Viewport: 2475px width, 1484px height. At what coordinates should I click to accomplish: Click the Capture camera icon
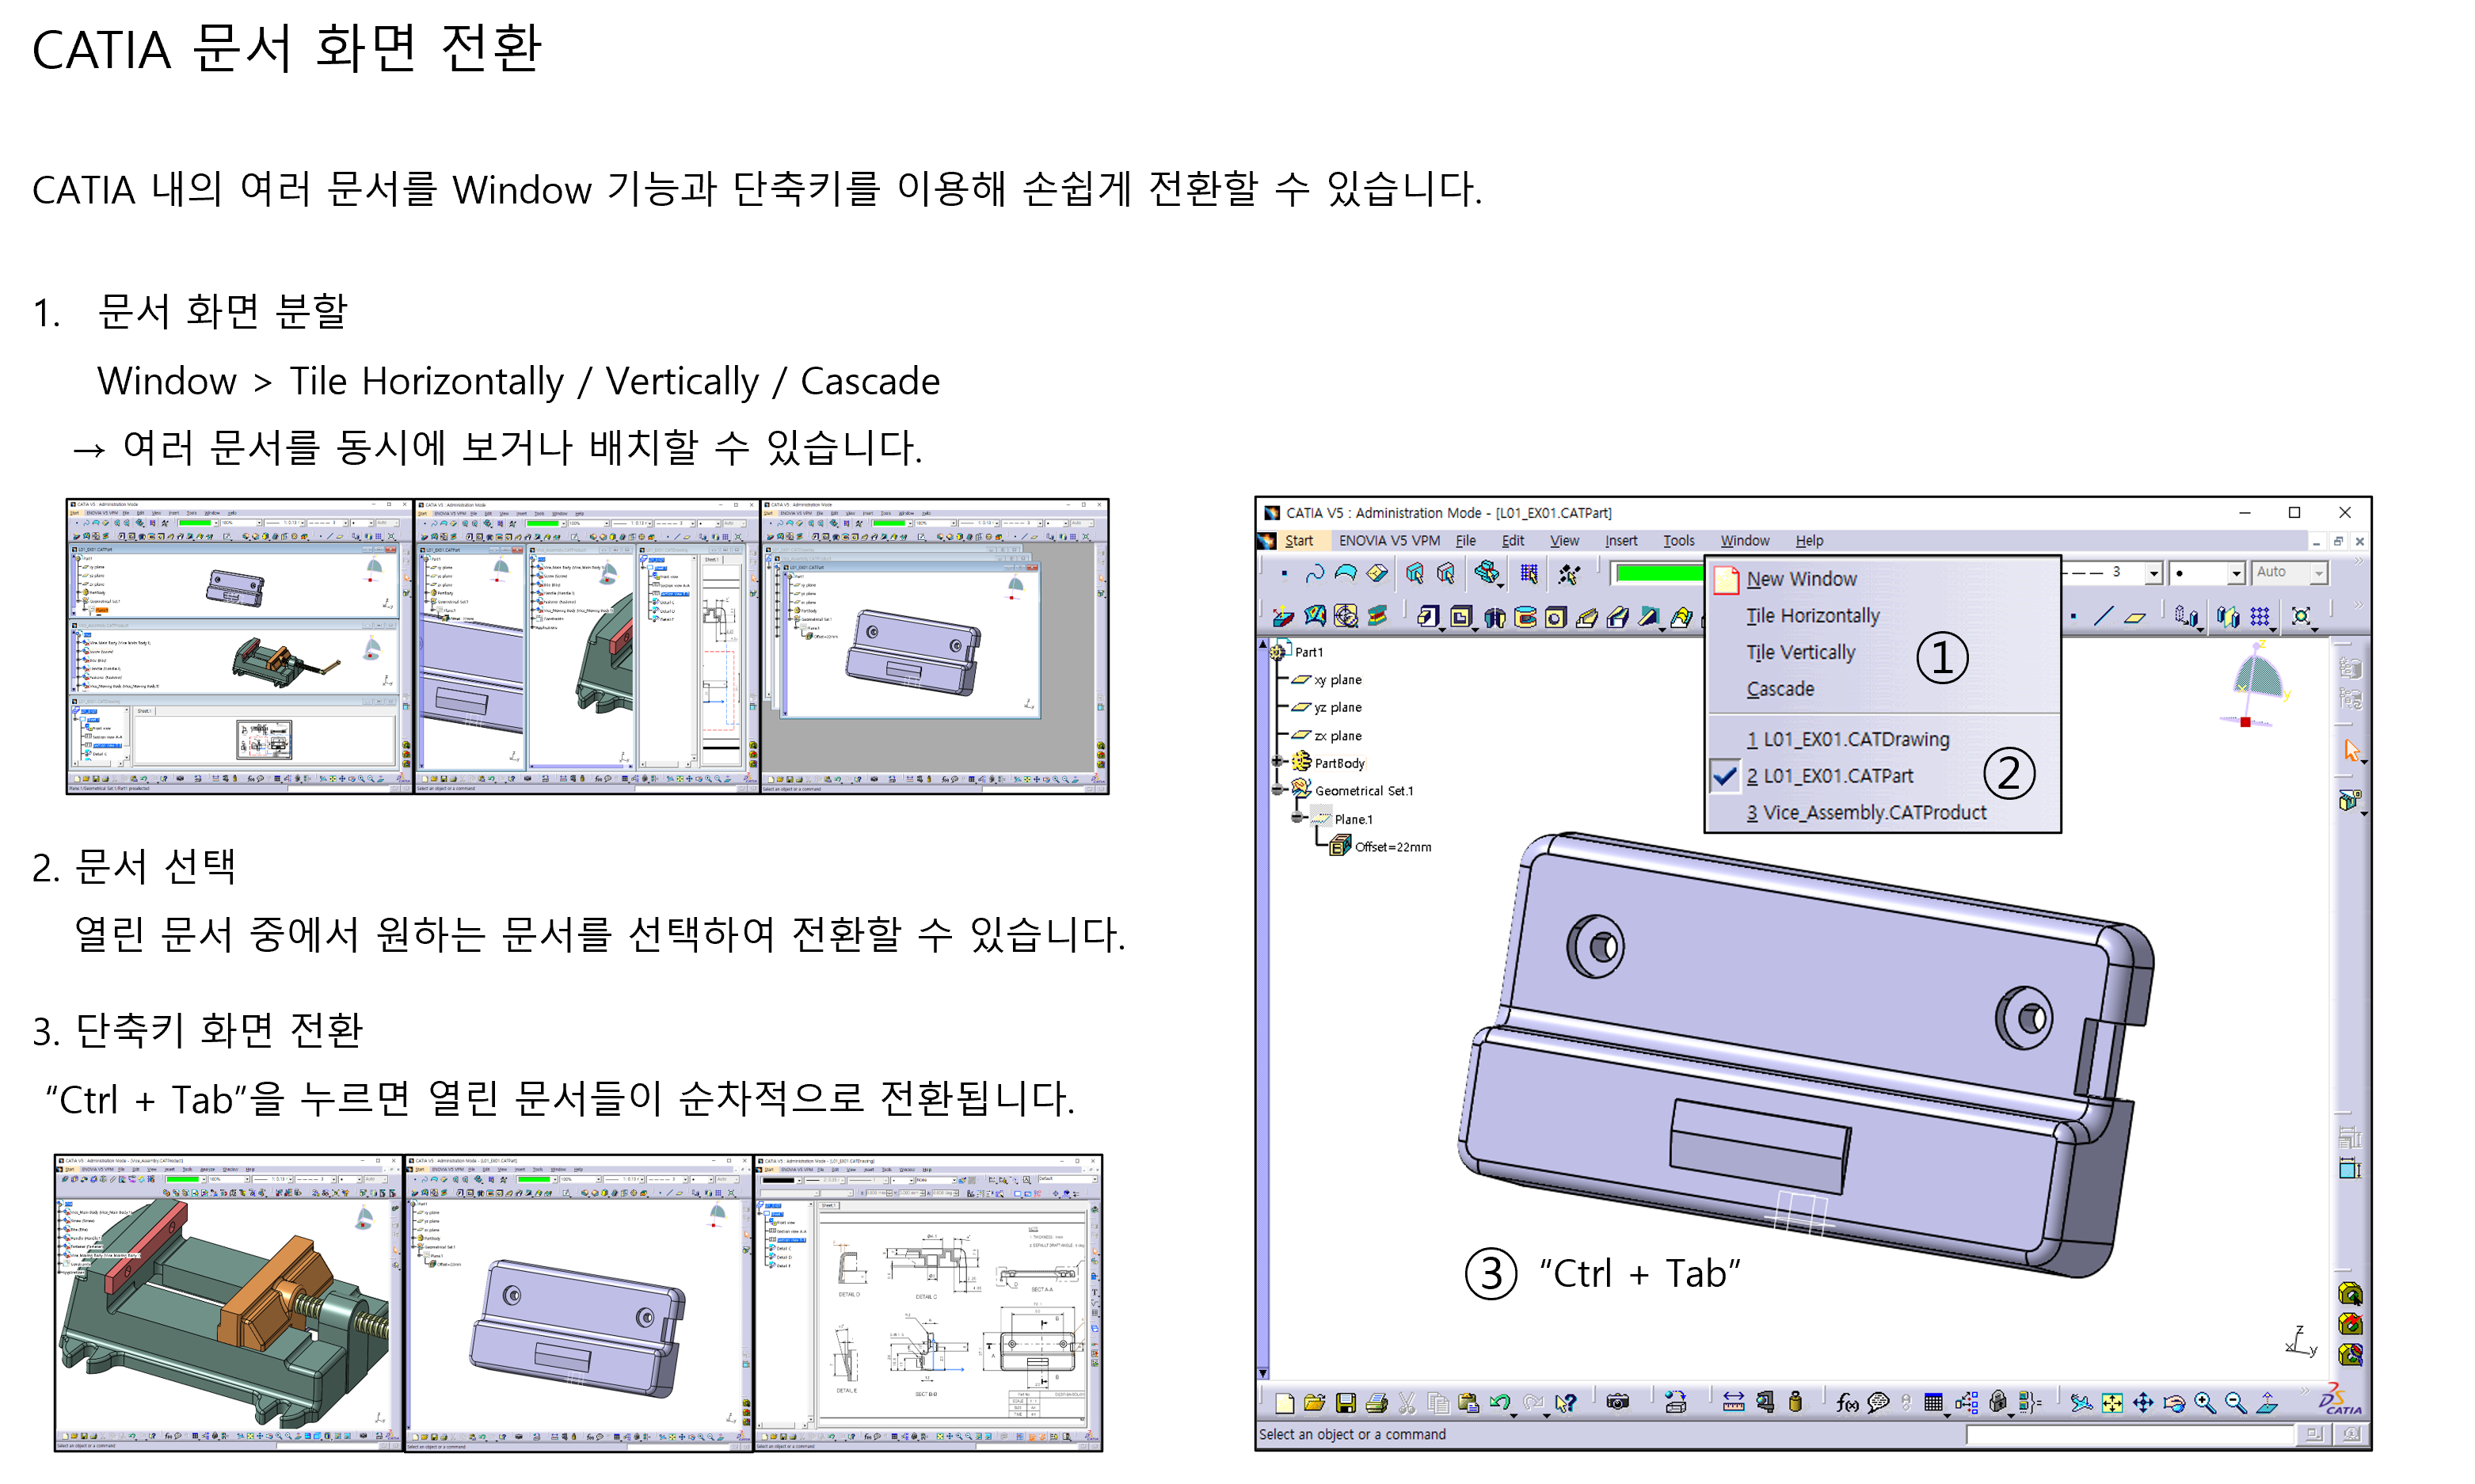pyautogui.click(x=1617, y=1402)
